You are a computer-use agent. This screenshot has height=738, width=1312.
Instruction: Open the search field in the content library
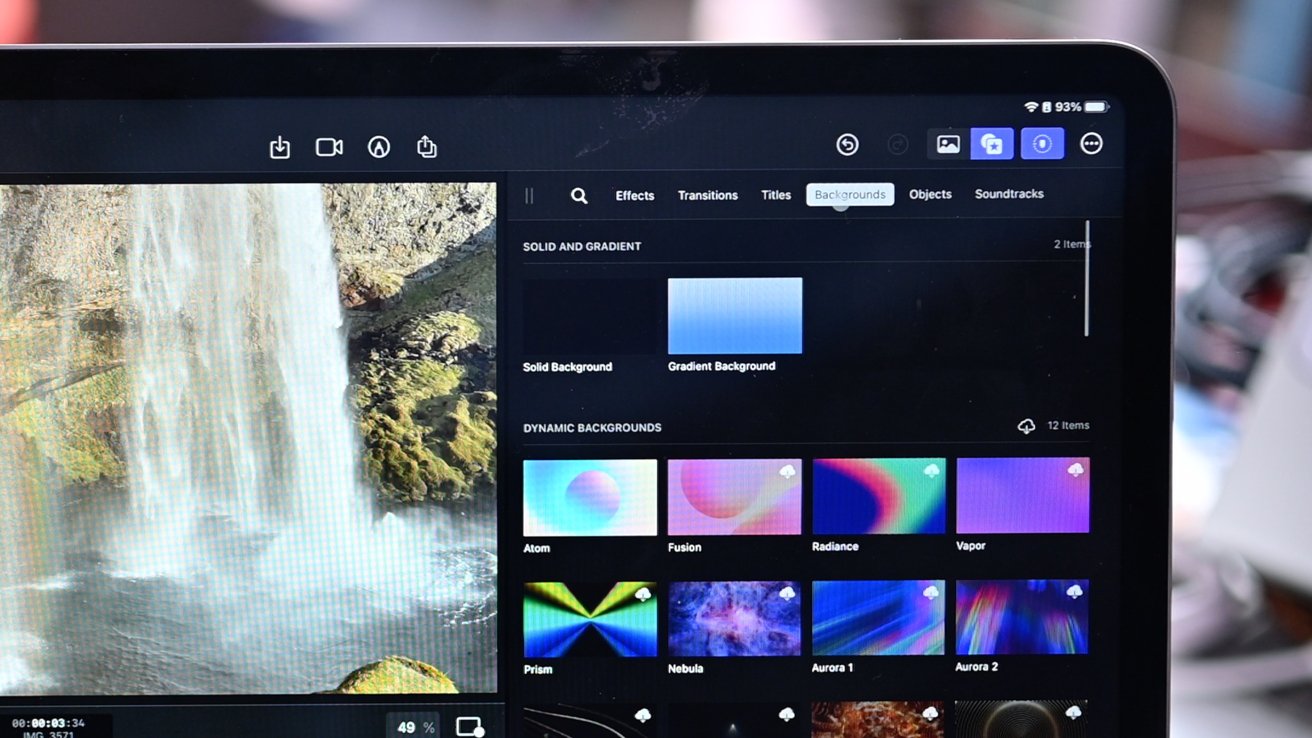click(x=579, y=195)
